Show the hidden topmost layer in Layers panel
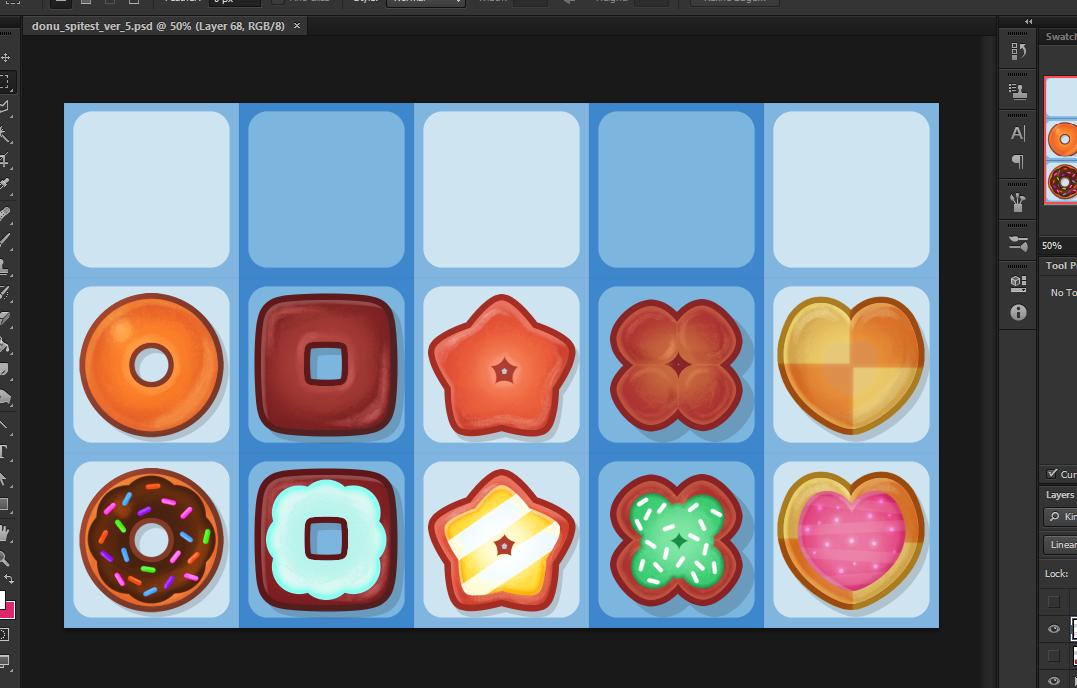This screenshot has height=688, width=1077. 1054,602
